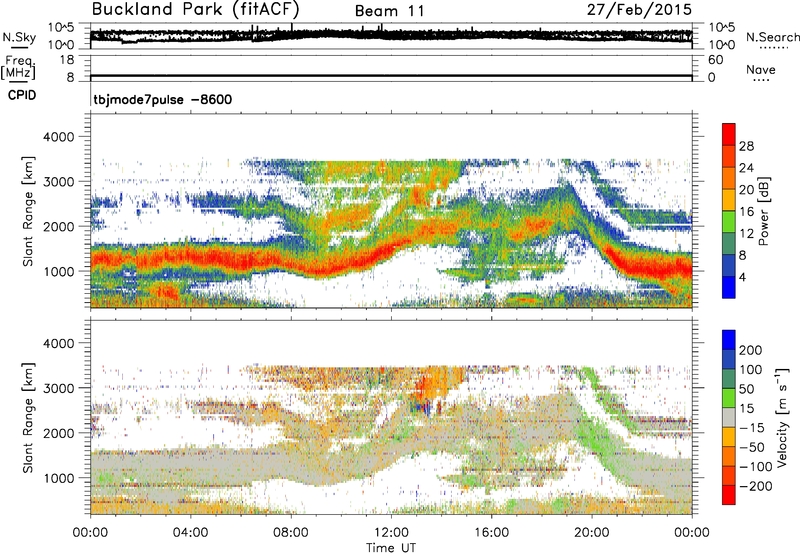
Task: Click the 'Freq. [MHz]' axis label
Action: click(x=18, y=67)
